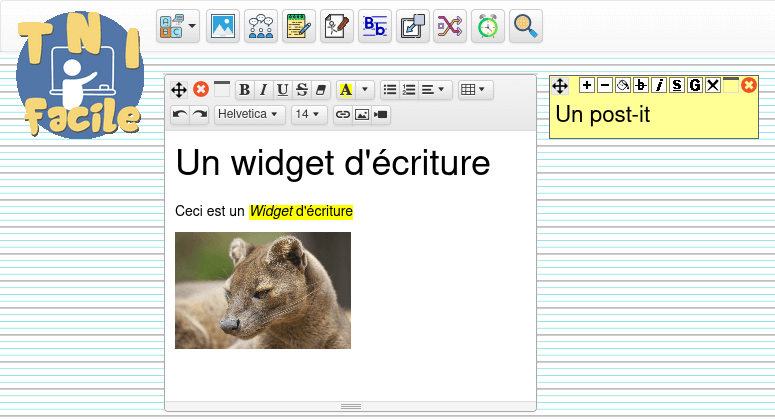Viewport: 775px width, 420px height.
Task: Open the table insert dropdown
Action: click(x=475, y=90)
